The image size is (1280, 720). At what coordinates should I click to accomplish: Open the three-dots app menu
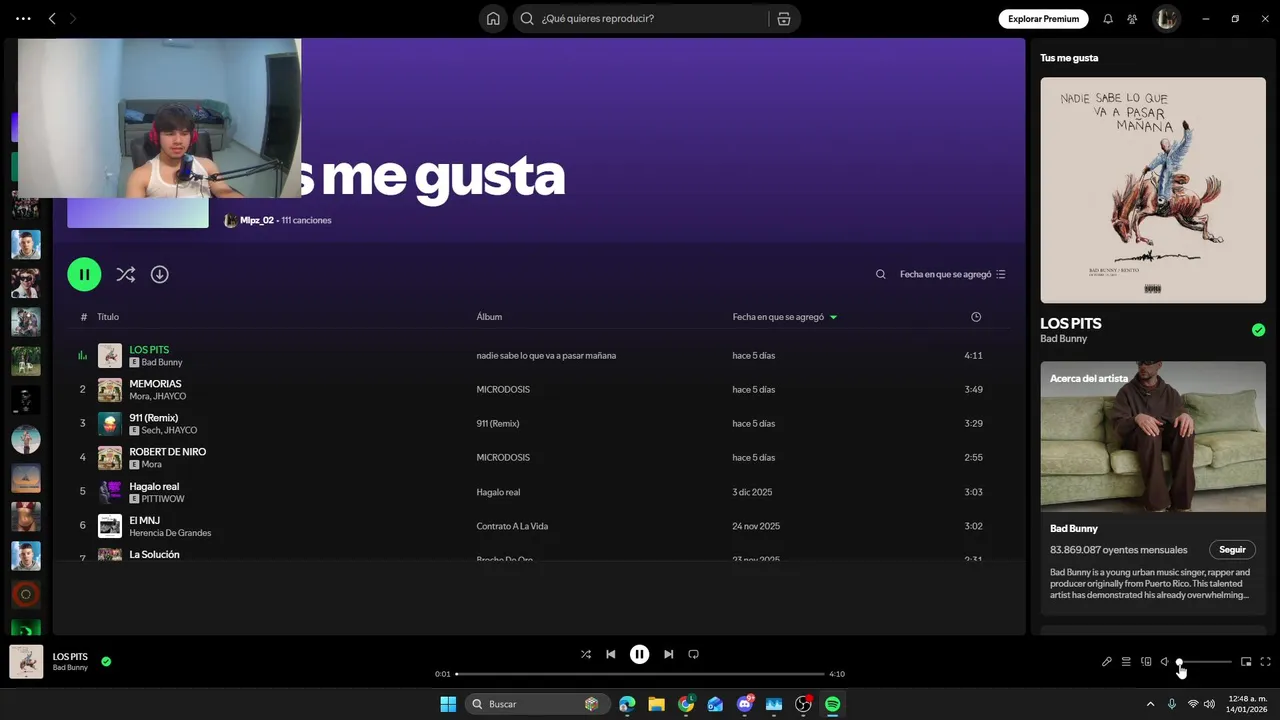pyautogui.click(x=23, y=18)
